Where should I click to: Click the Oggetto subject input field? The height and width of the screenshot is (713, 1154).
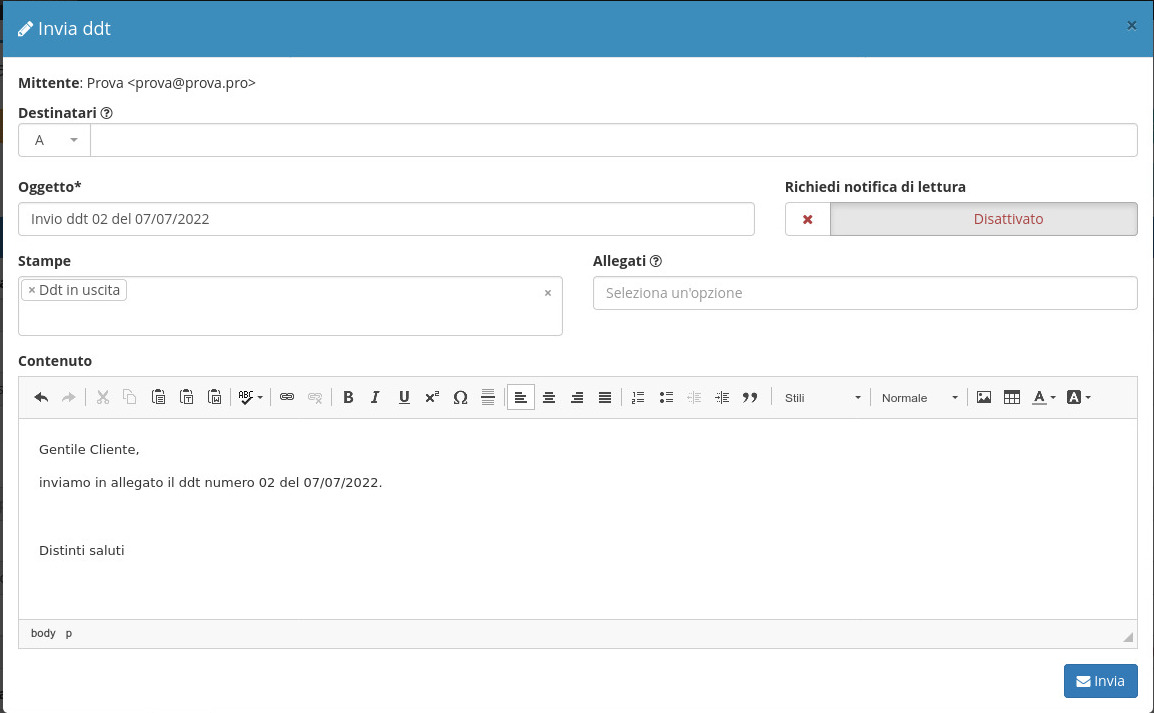click(x=386, y=219)
